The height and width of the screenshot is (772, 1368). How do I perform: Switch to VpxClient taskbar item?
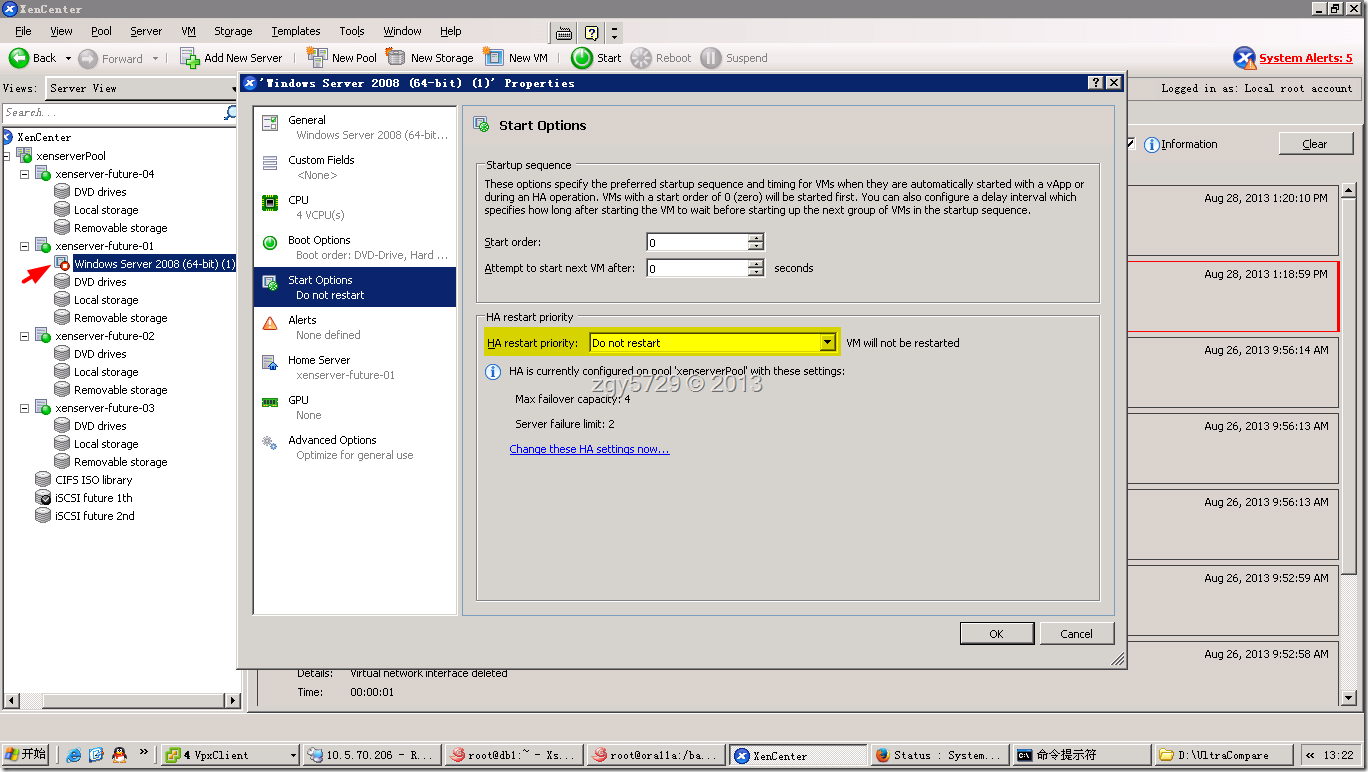point(231,755)
